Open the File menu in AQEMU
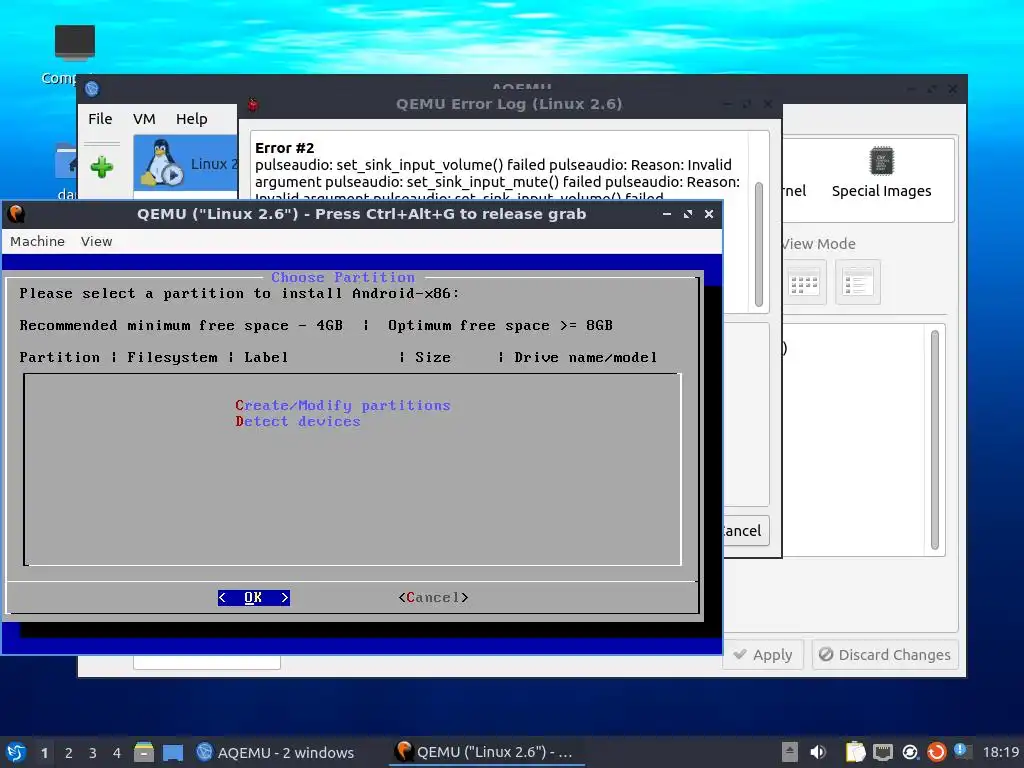Viewport: 1024px width, 768px height. [x=100, y=119]
